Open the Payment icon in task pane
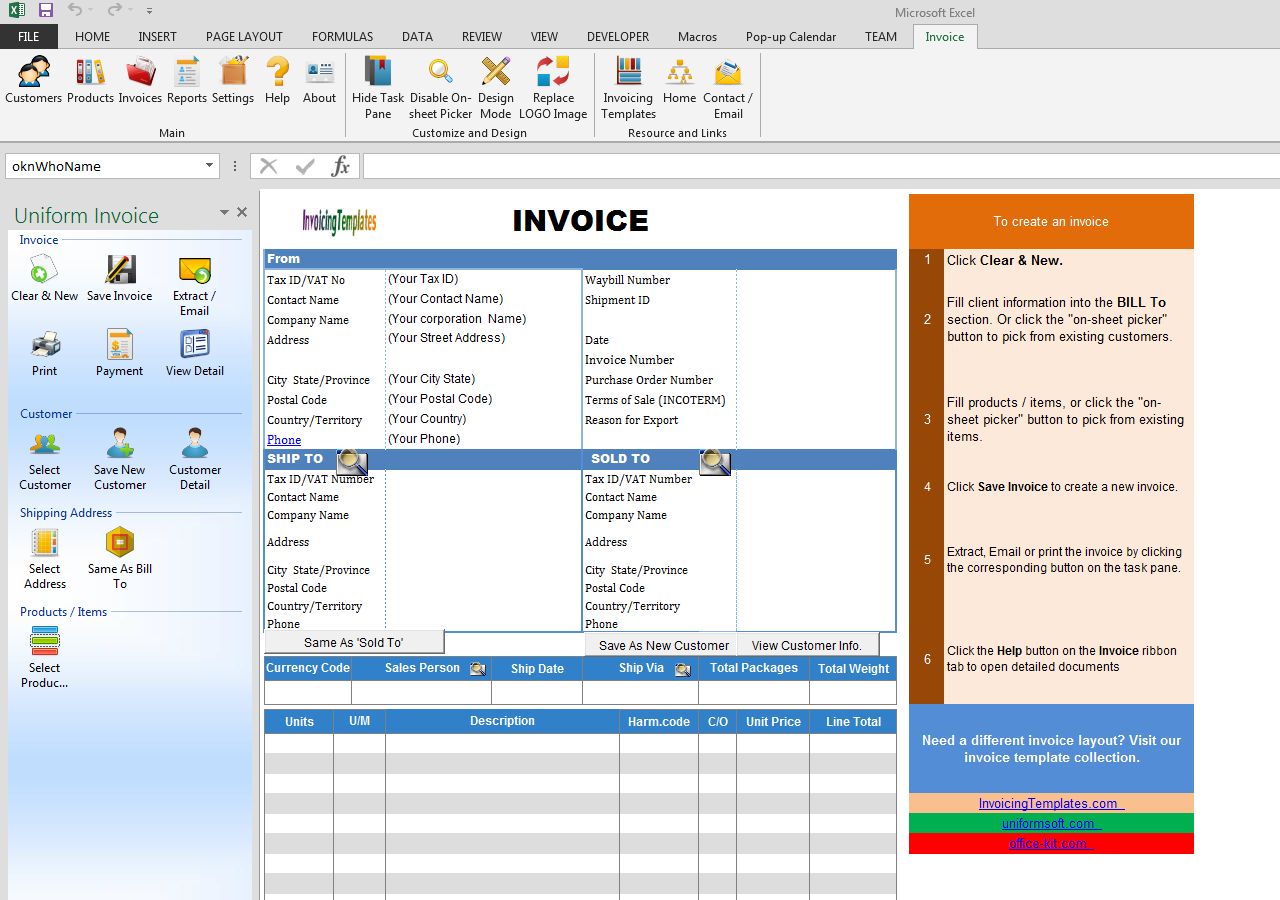 click(x=120, y=353)
